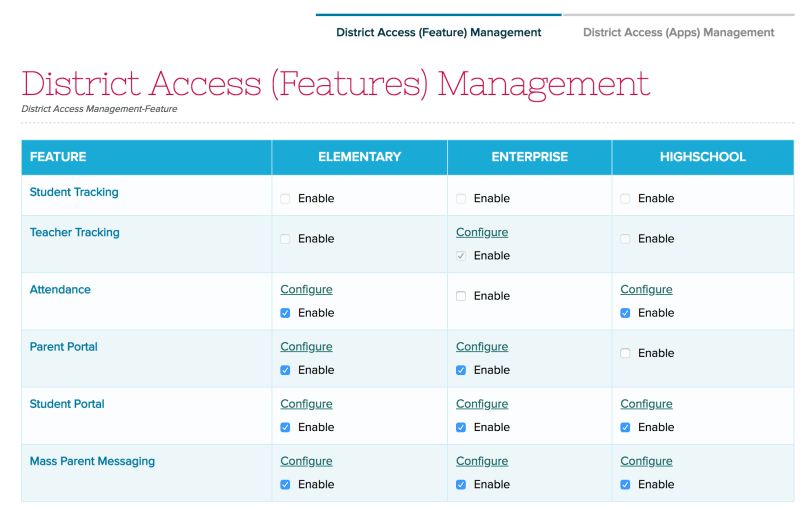Enable Student Tracking for Enterprise
This screenshot has width=809, height=510.
pyautogui.click(x=461, y=199)
